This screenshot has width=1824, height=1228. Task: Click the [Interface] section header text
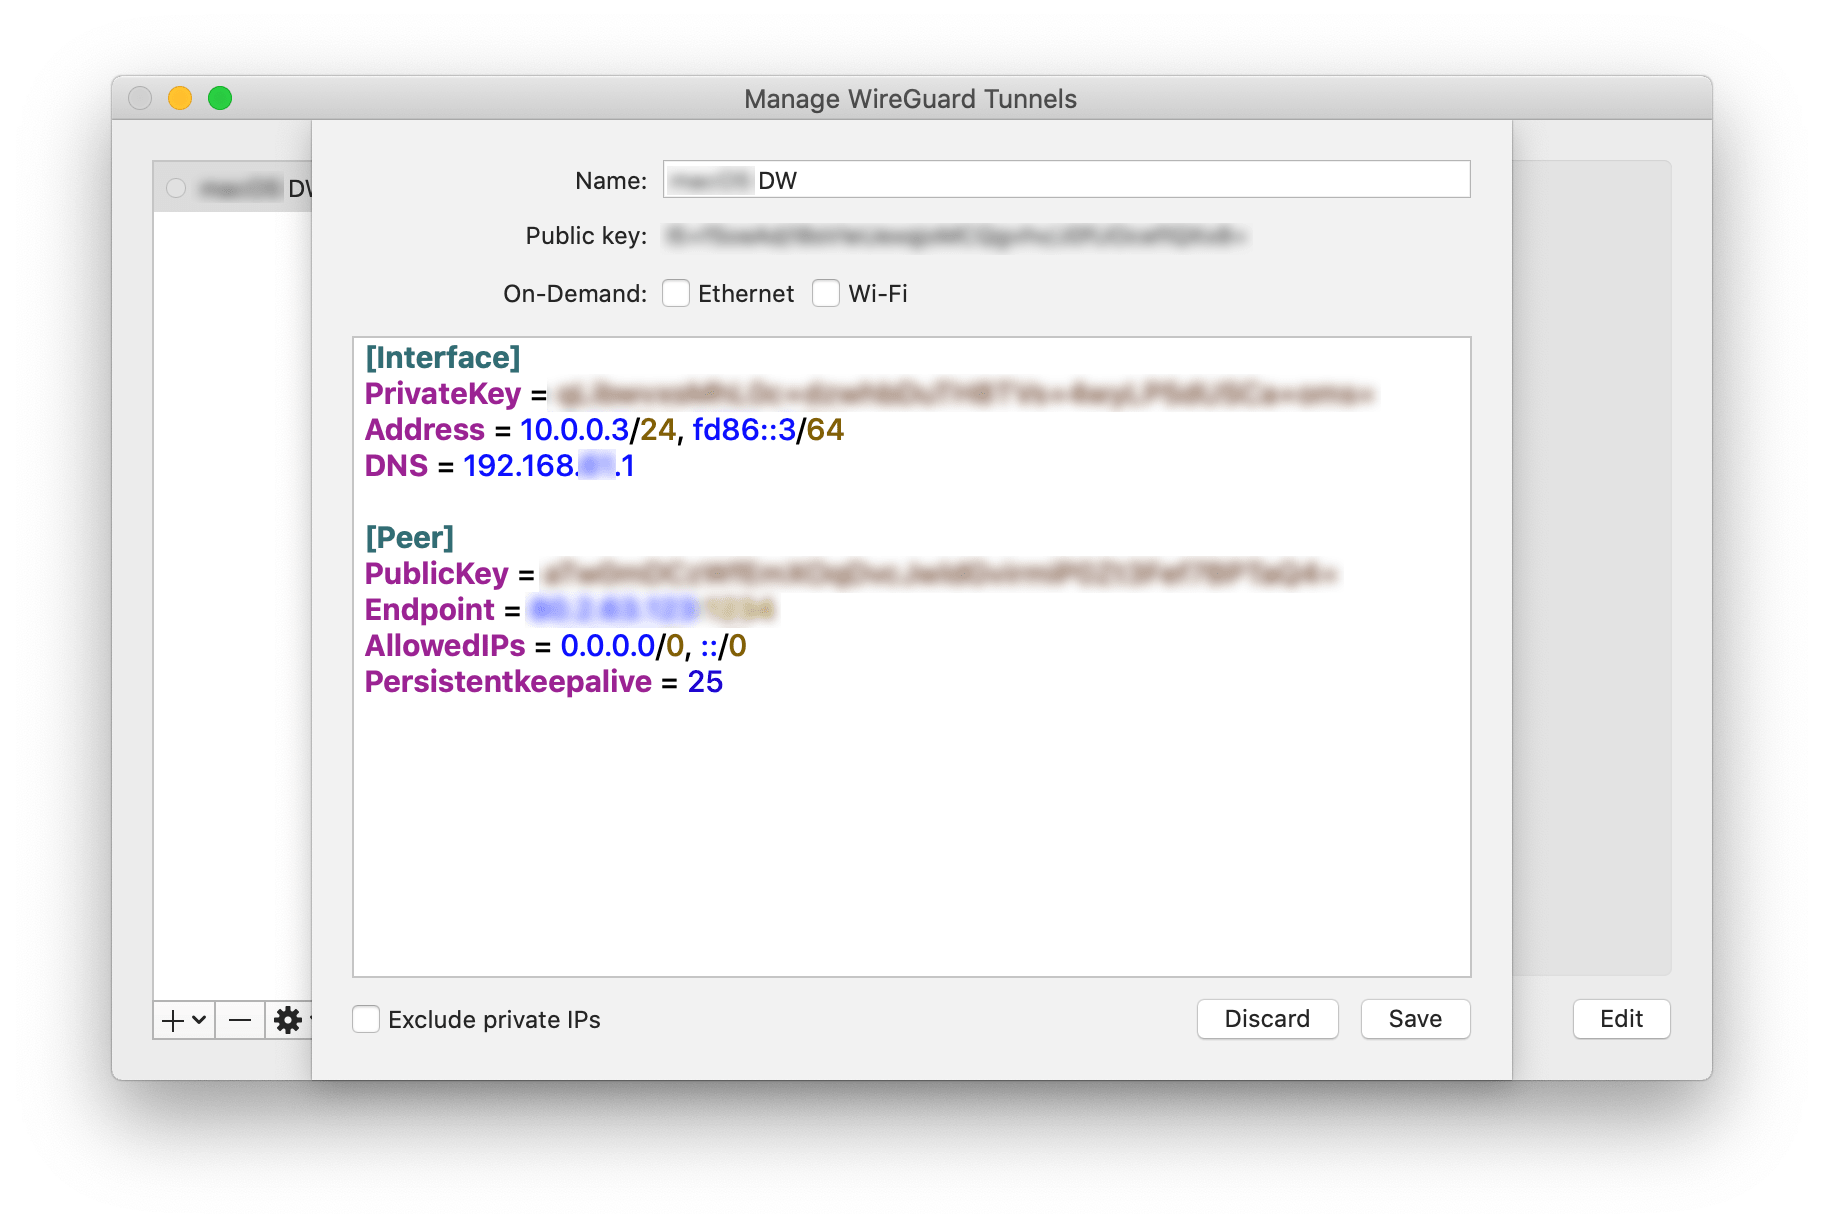(x=443, y=358)
